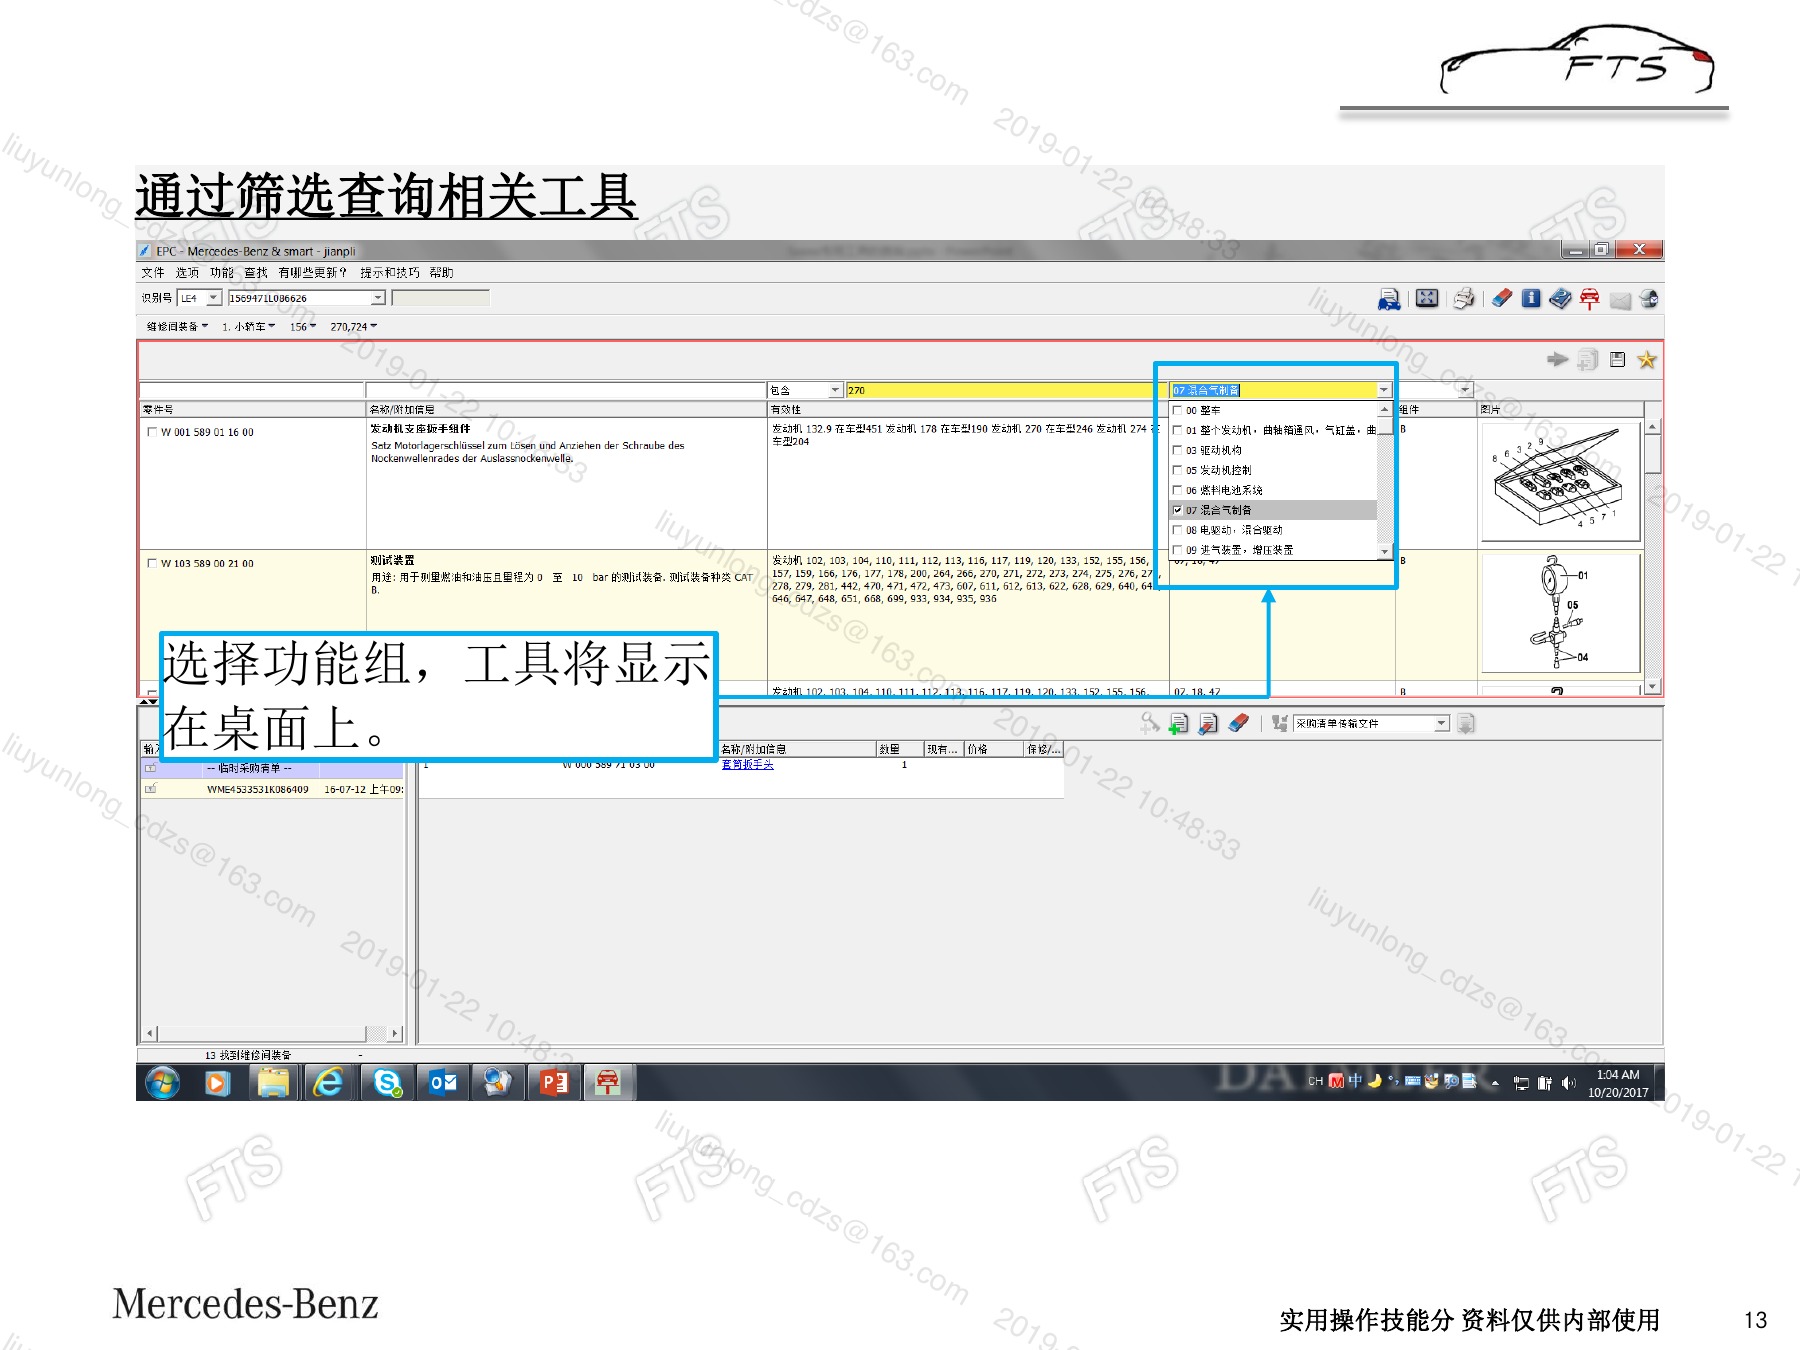This screenshot has height=1350, width=1800.
Task: Click the 图片 column header
Action: coord(1560,409)
